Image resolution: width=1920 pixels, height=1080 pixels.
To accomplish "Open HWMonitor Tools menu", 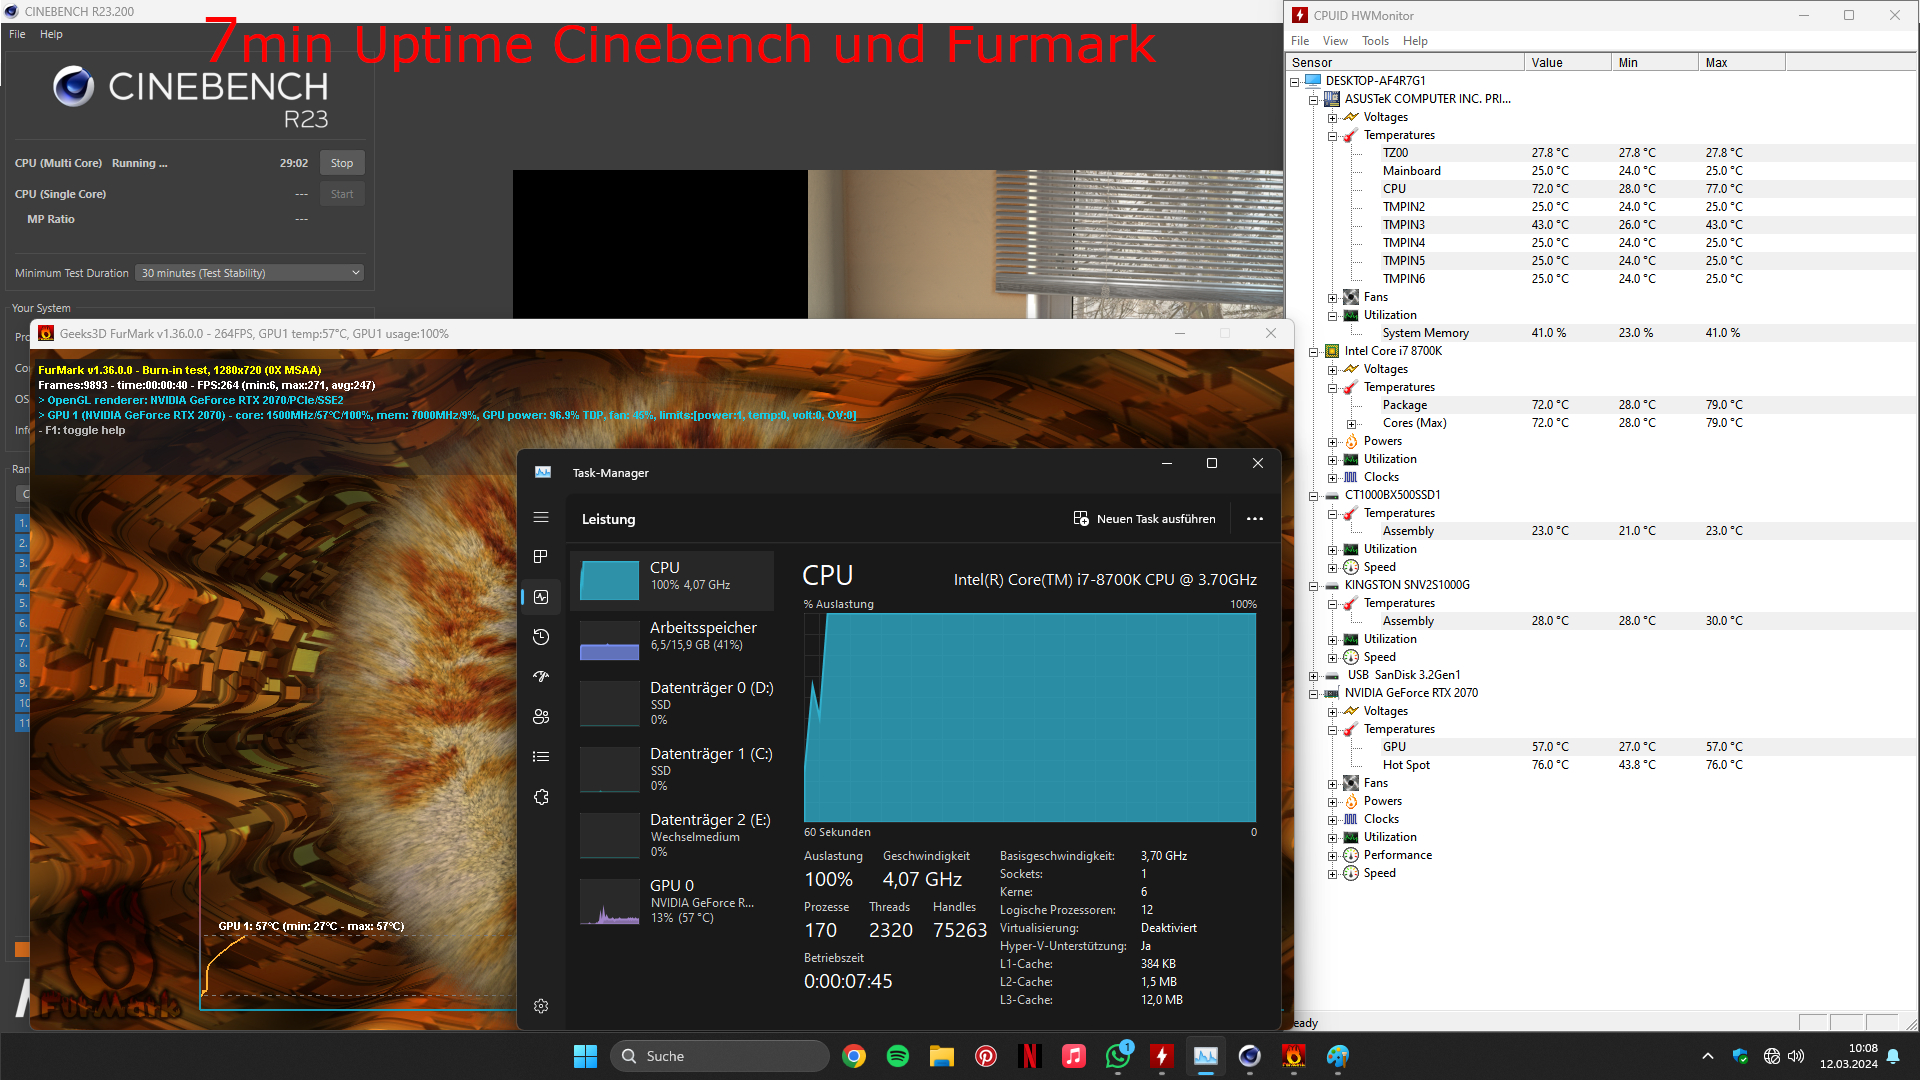I will [1375, 41].
